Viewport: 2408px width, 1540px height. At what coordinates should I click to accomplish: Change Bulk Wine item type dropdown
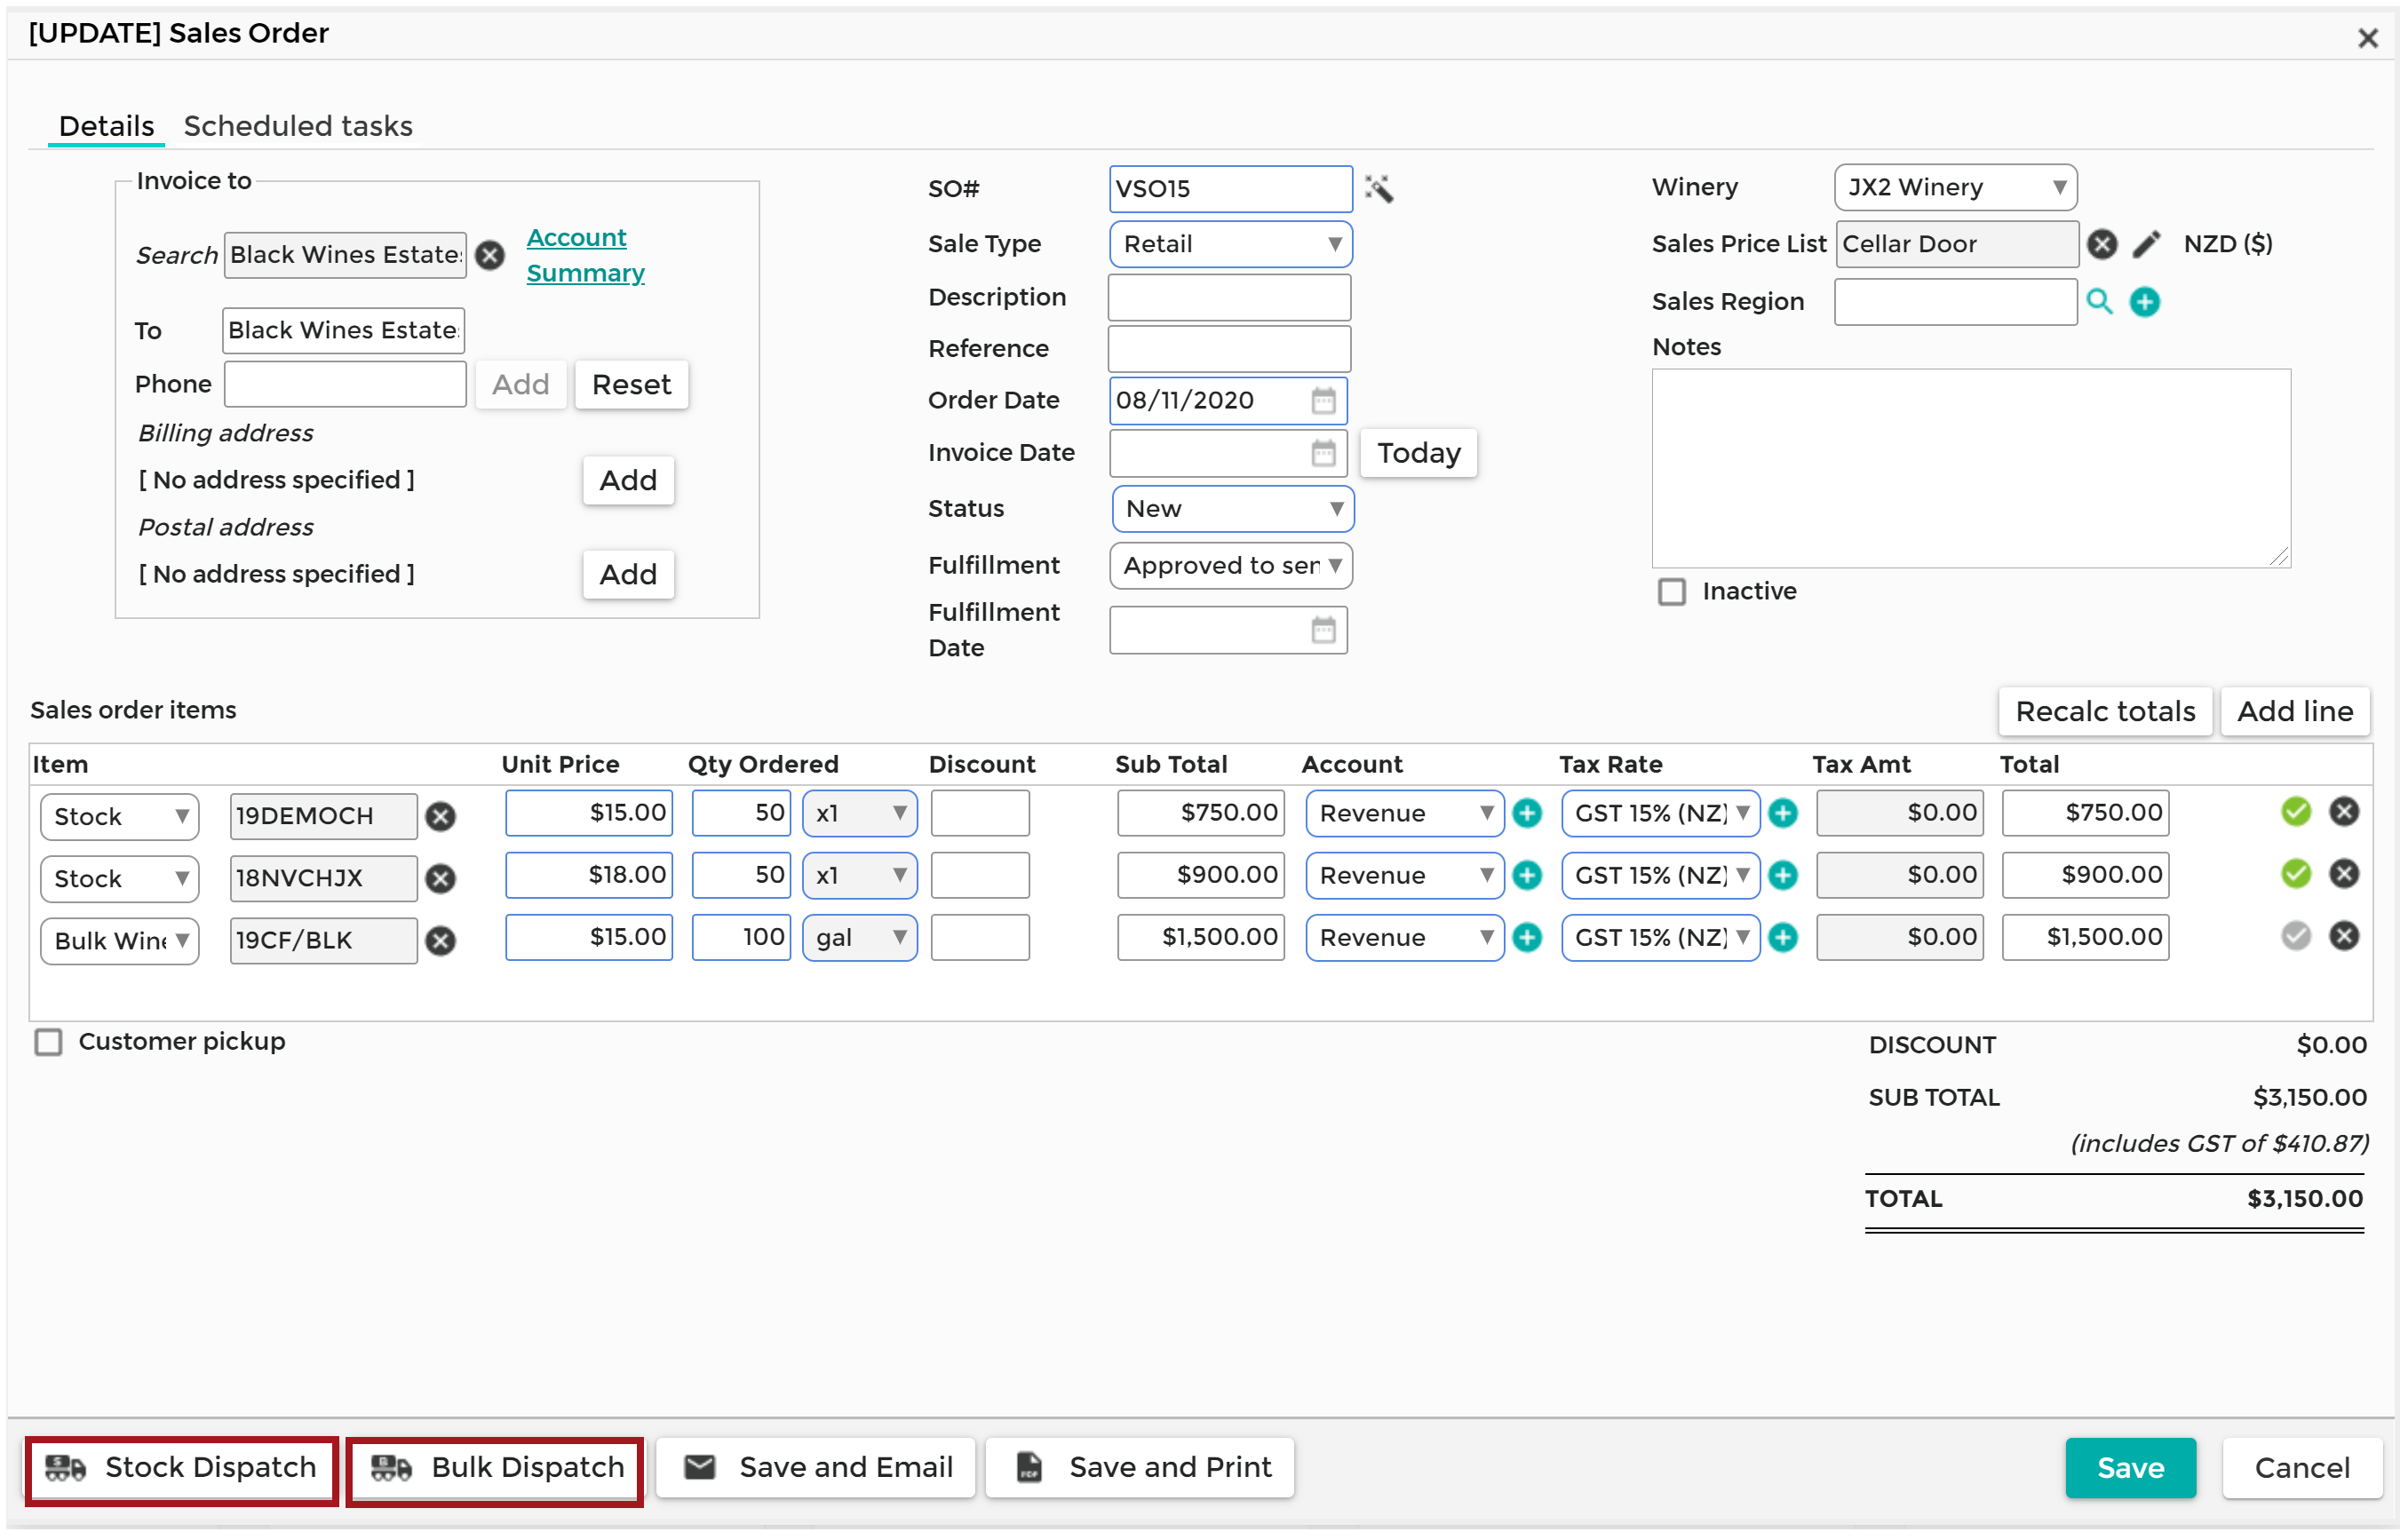click(119, 940)
